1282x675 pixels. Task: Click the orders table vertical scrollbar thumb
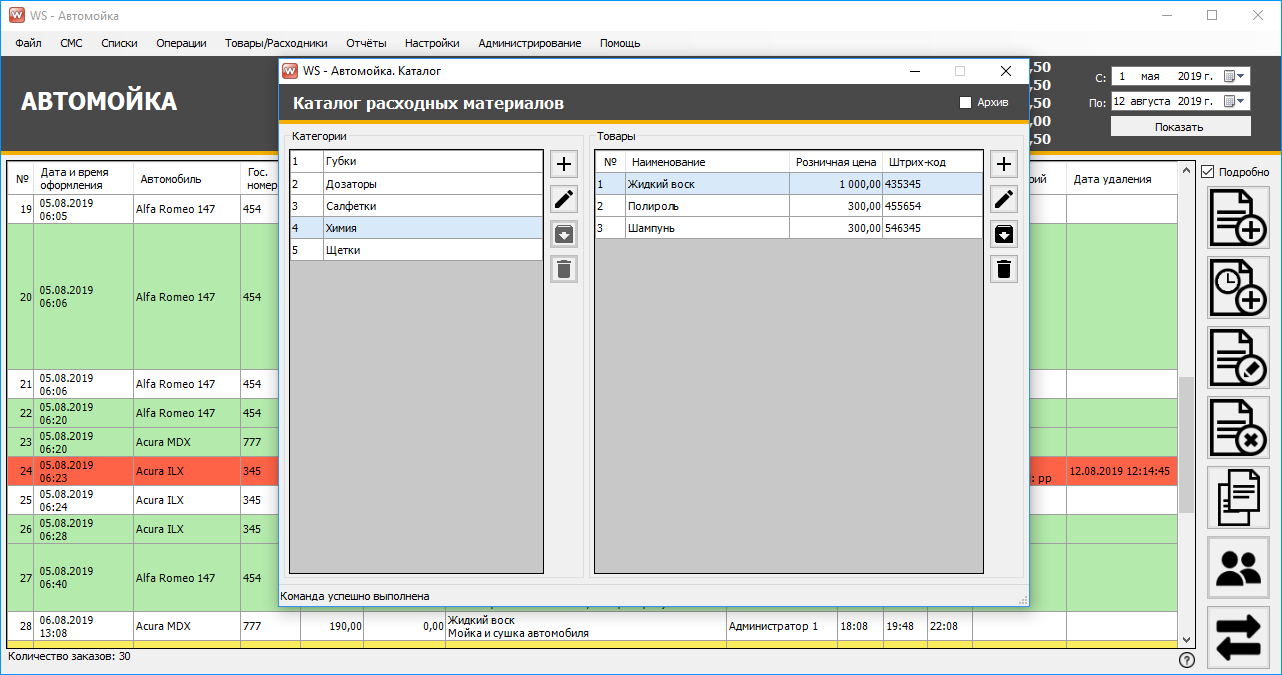tap(1186, 444)
